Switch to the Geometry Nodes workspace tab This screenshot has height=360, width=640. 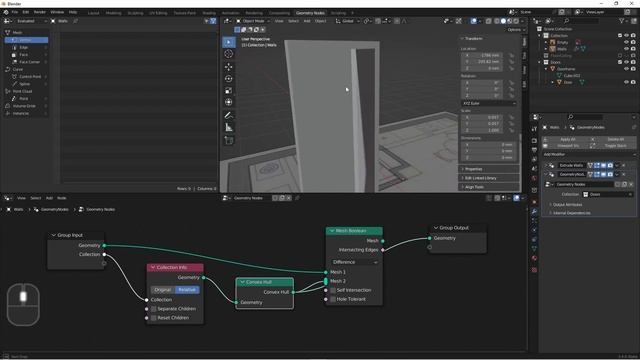310,13
